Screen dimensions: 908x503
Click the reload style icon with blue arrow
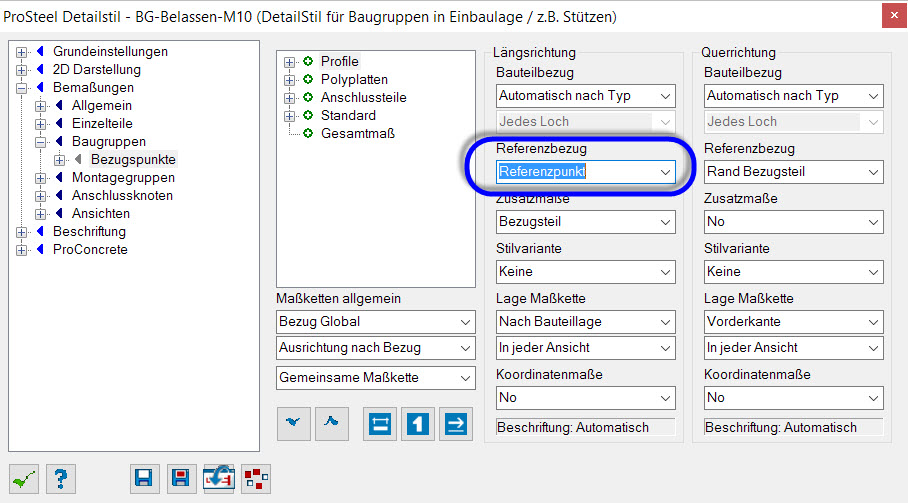coord(218,478)
